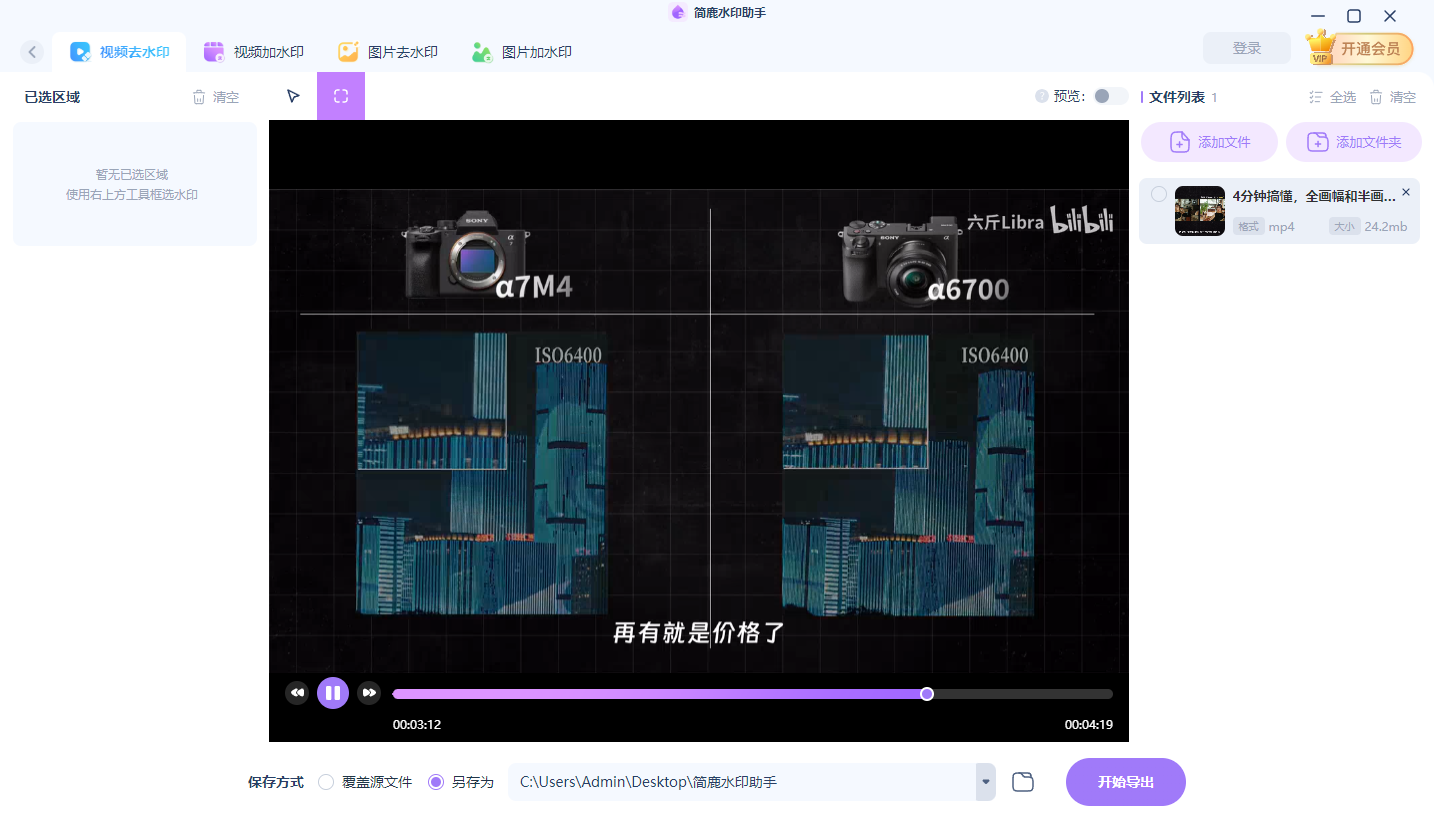The height and width of the screenshot is (822, 1434).
Task: Click the 4分钟搞懂 video thumbnail
Action: pyautogui.click(x=1200, y=211)
